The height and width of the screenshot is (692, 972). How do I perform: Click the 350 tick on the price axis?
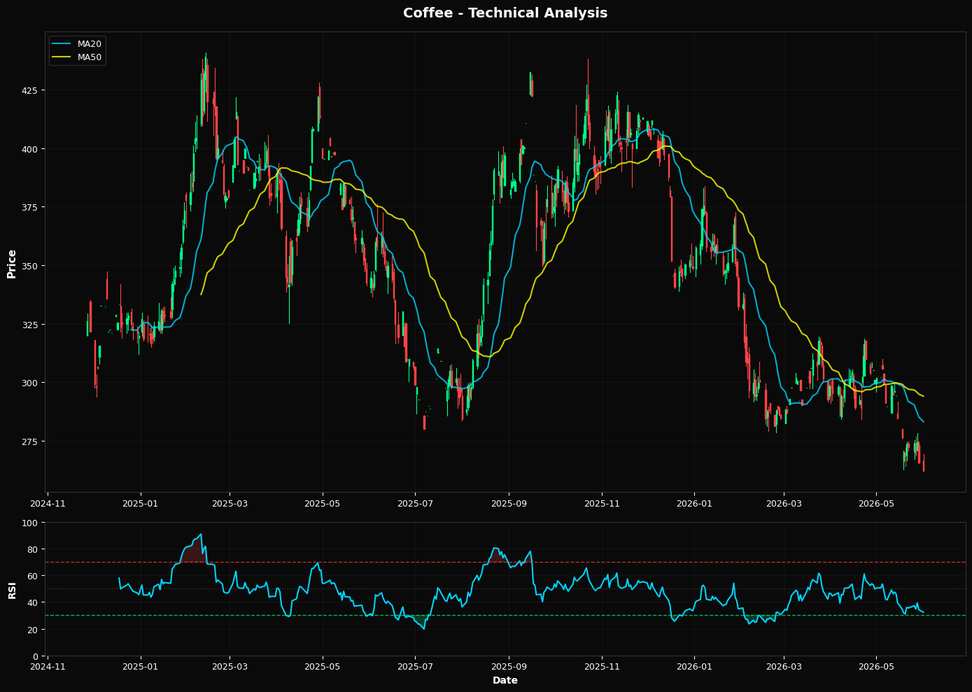32,266
